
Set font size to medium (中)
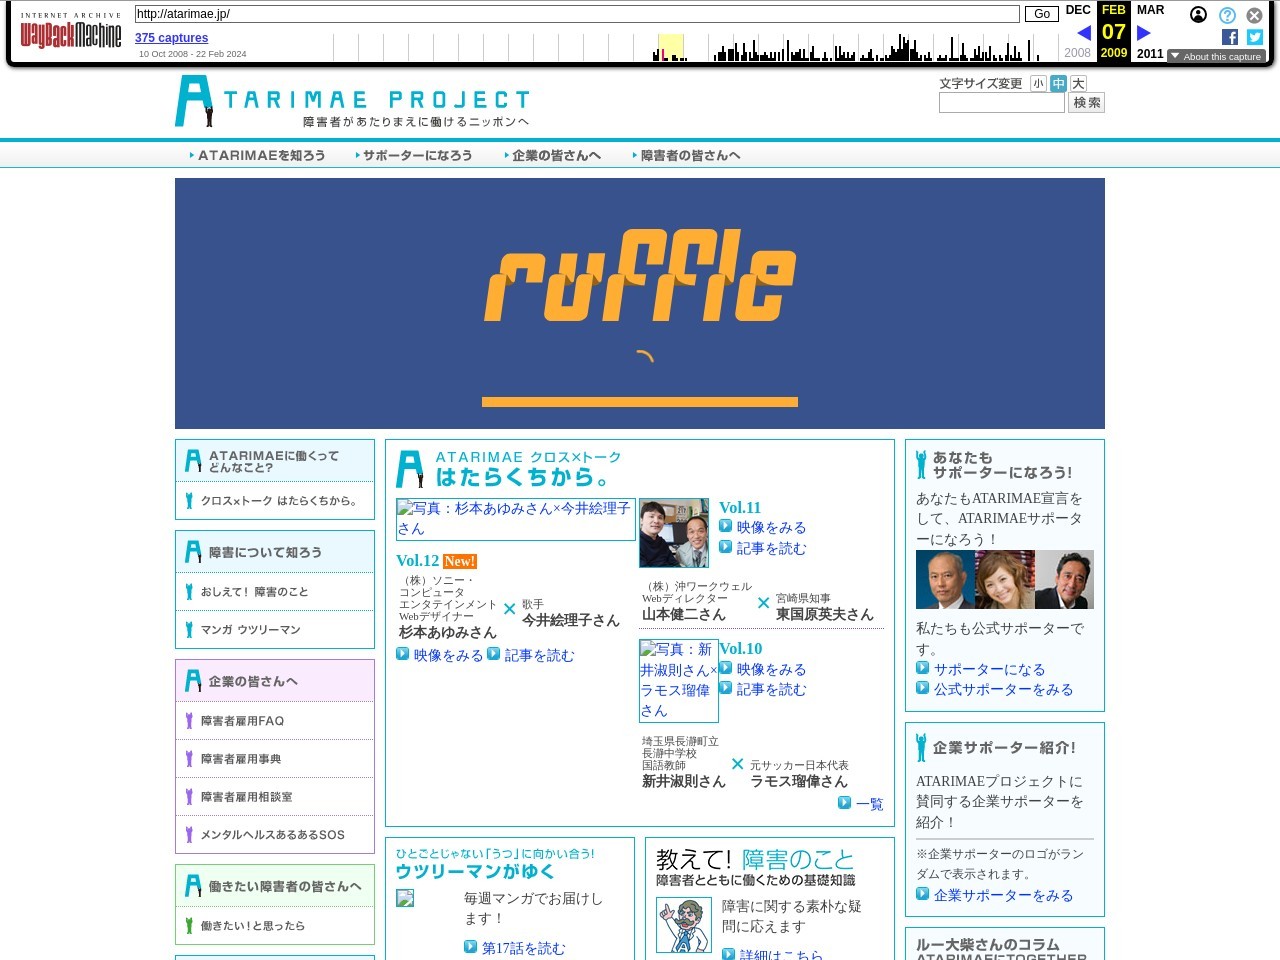pyautogui.click(x=1058, y=84)
